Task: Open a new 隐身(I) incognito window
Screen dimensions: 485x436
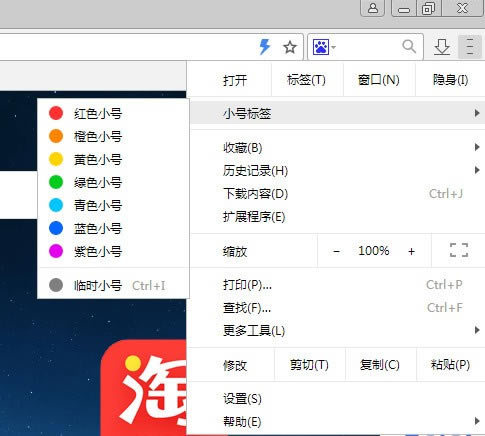Action: (x=450, y=80)
